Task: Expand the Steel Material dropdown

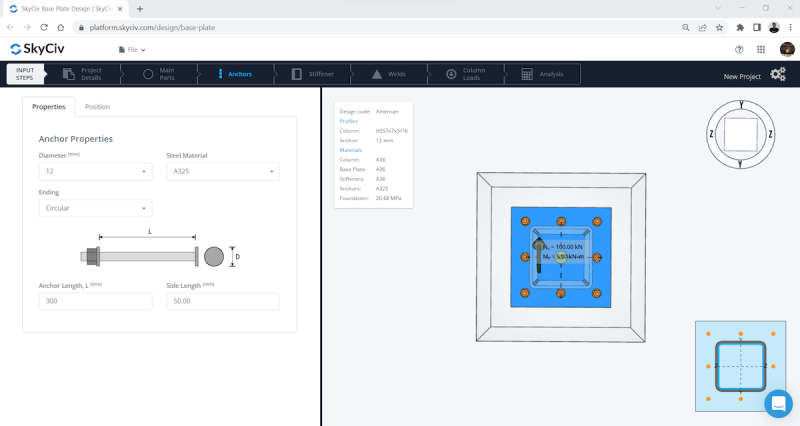Action: [222, 172]
